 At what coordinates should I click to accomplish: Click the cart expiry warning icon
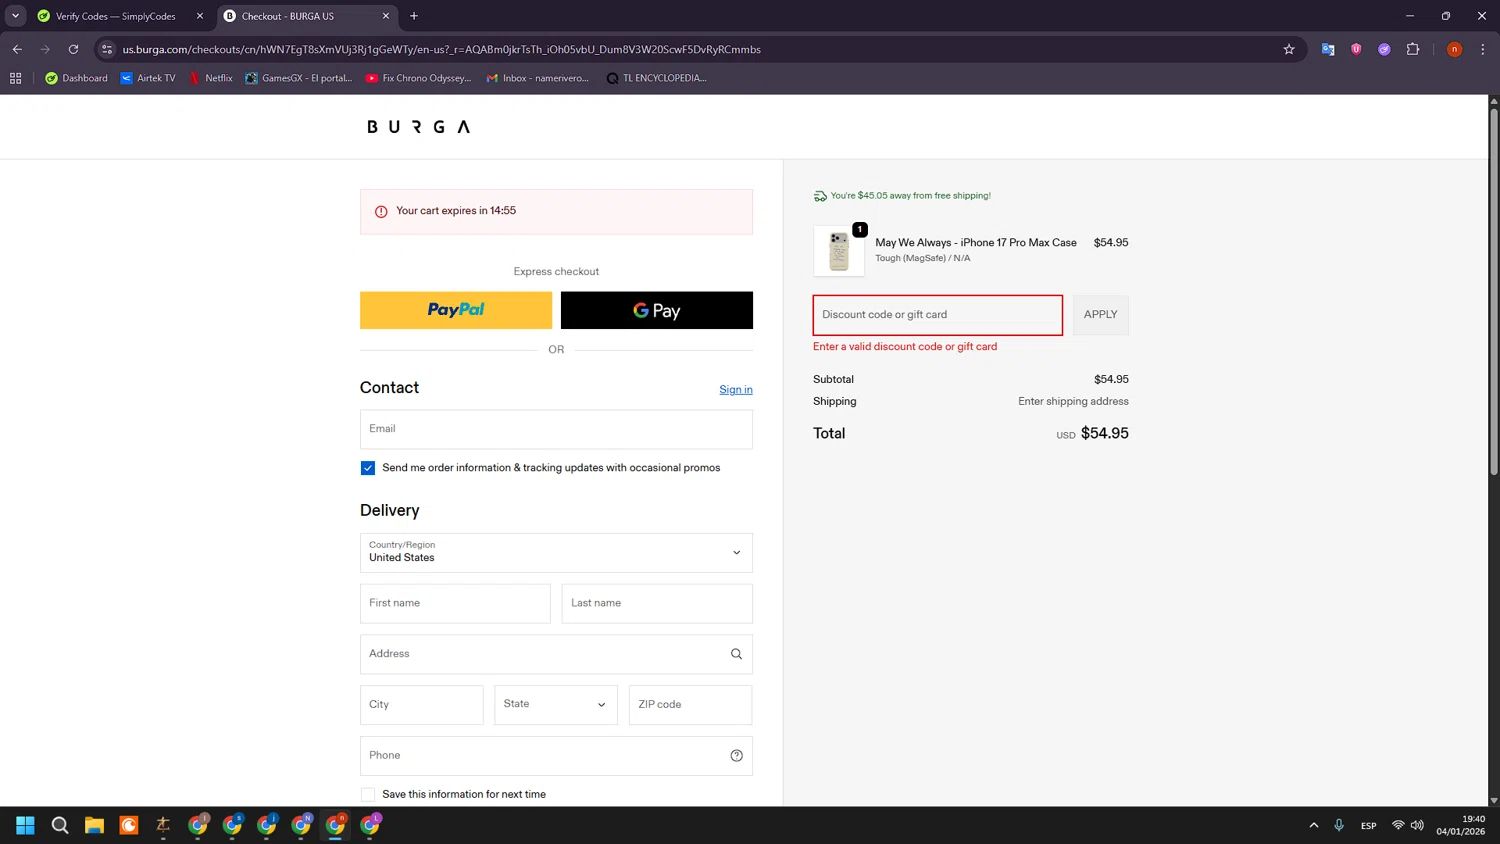[381, 212]
